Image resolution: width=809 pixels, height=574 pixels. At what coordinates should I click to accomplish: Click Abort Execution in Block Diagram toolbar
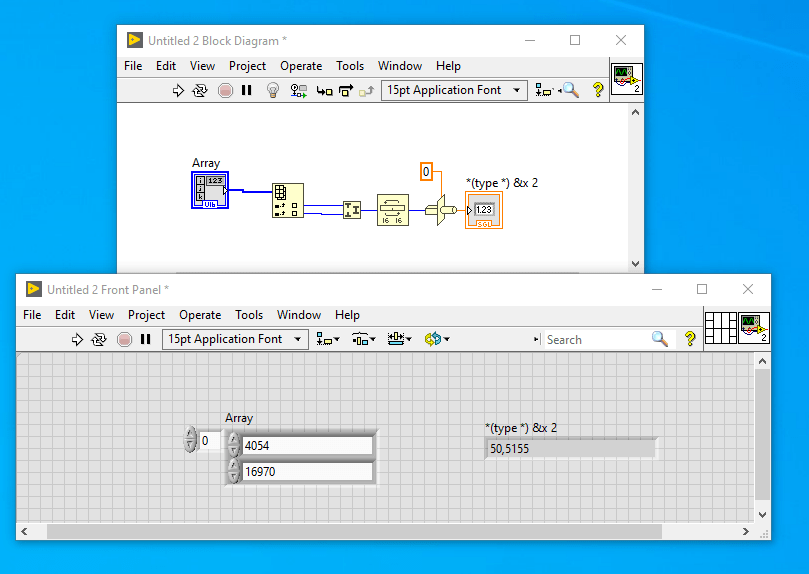(225, 91)
